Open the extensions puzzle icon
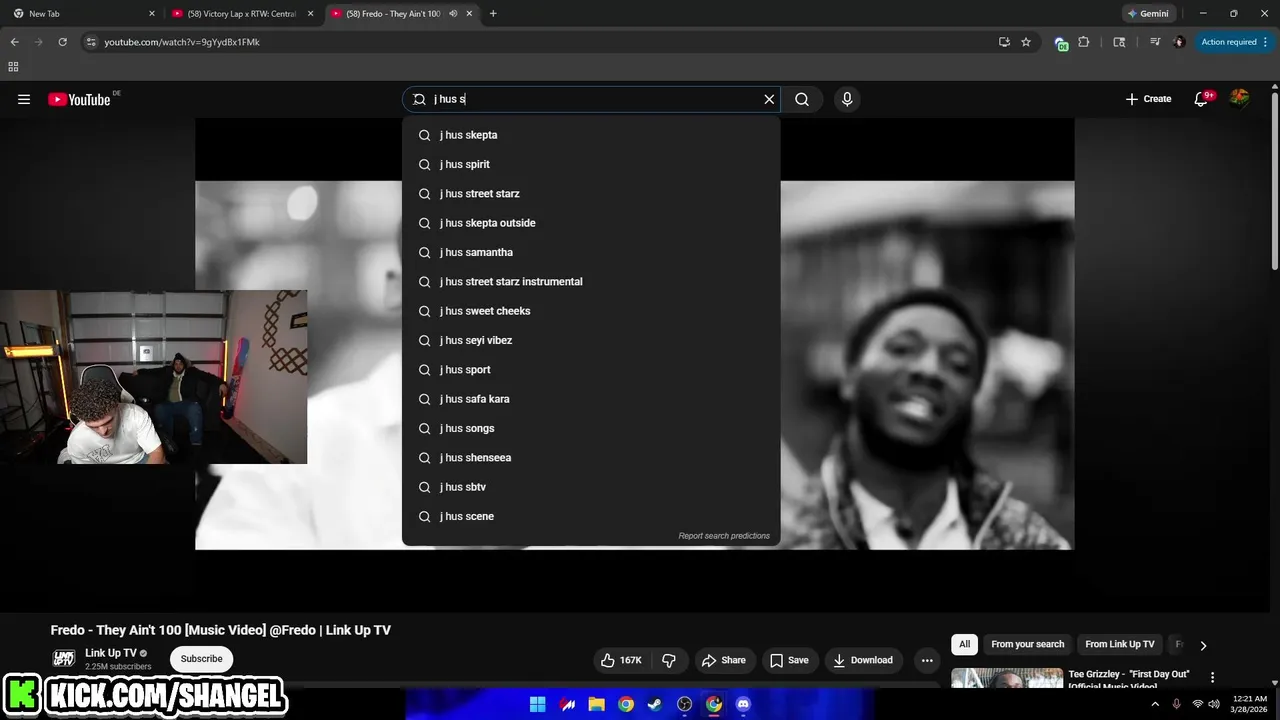The height and width of the screenshot is (720, 1280). click(1083, 42)
